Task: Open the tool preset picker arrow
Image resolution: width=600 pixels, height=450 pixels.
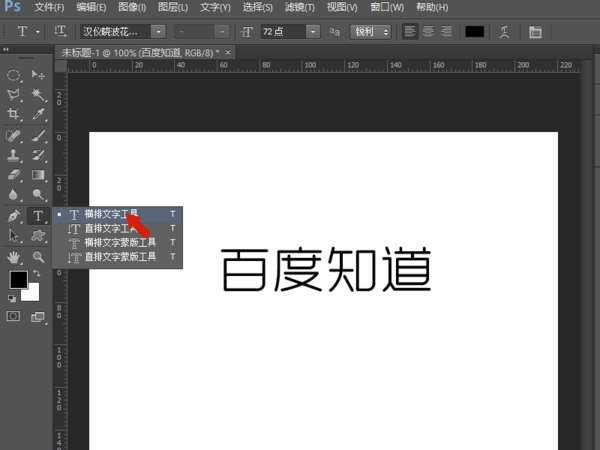Action: [38, 32]
